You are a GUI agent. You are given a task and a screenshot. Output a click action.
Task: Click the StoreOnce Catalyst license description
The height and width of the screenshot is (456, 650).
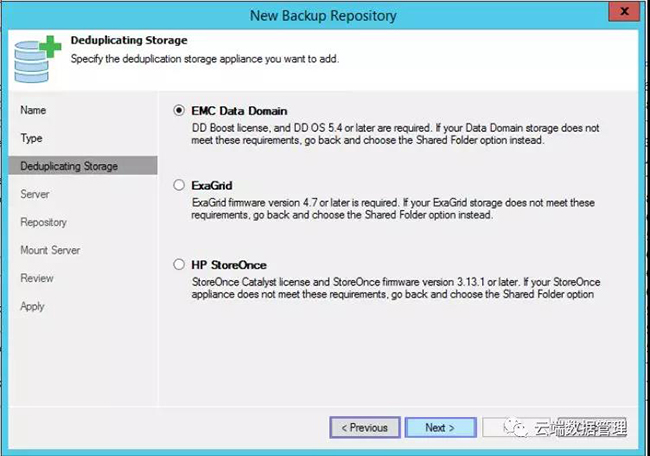coord(395,288)
